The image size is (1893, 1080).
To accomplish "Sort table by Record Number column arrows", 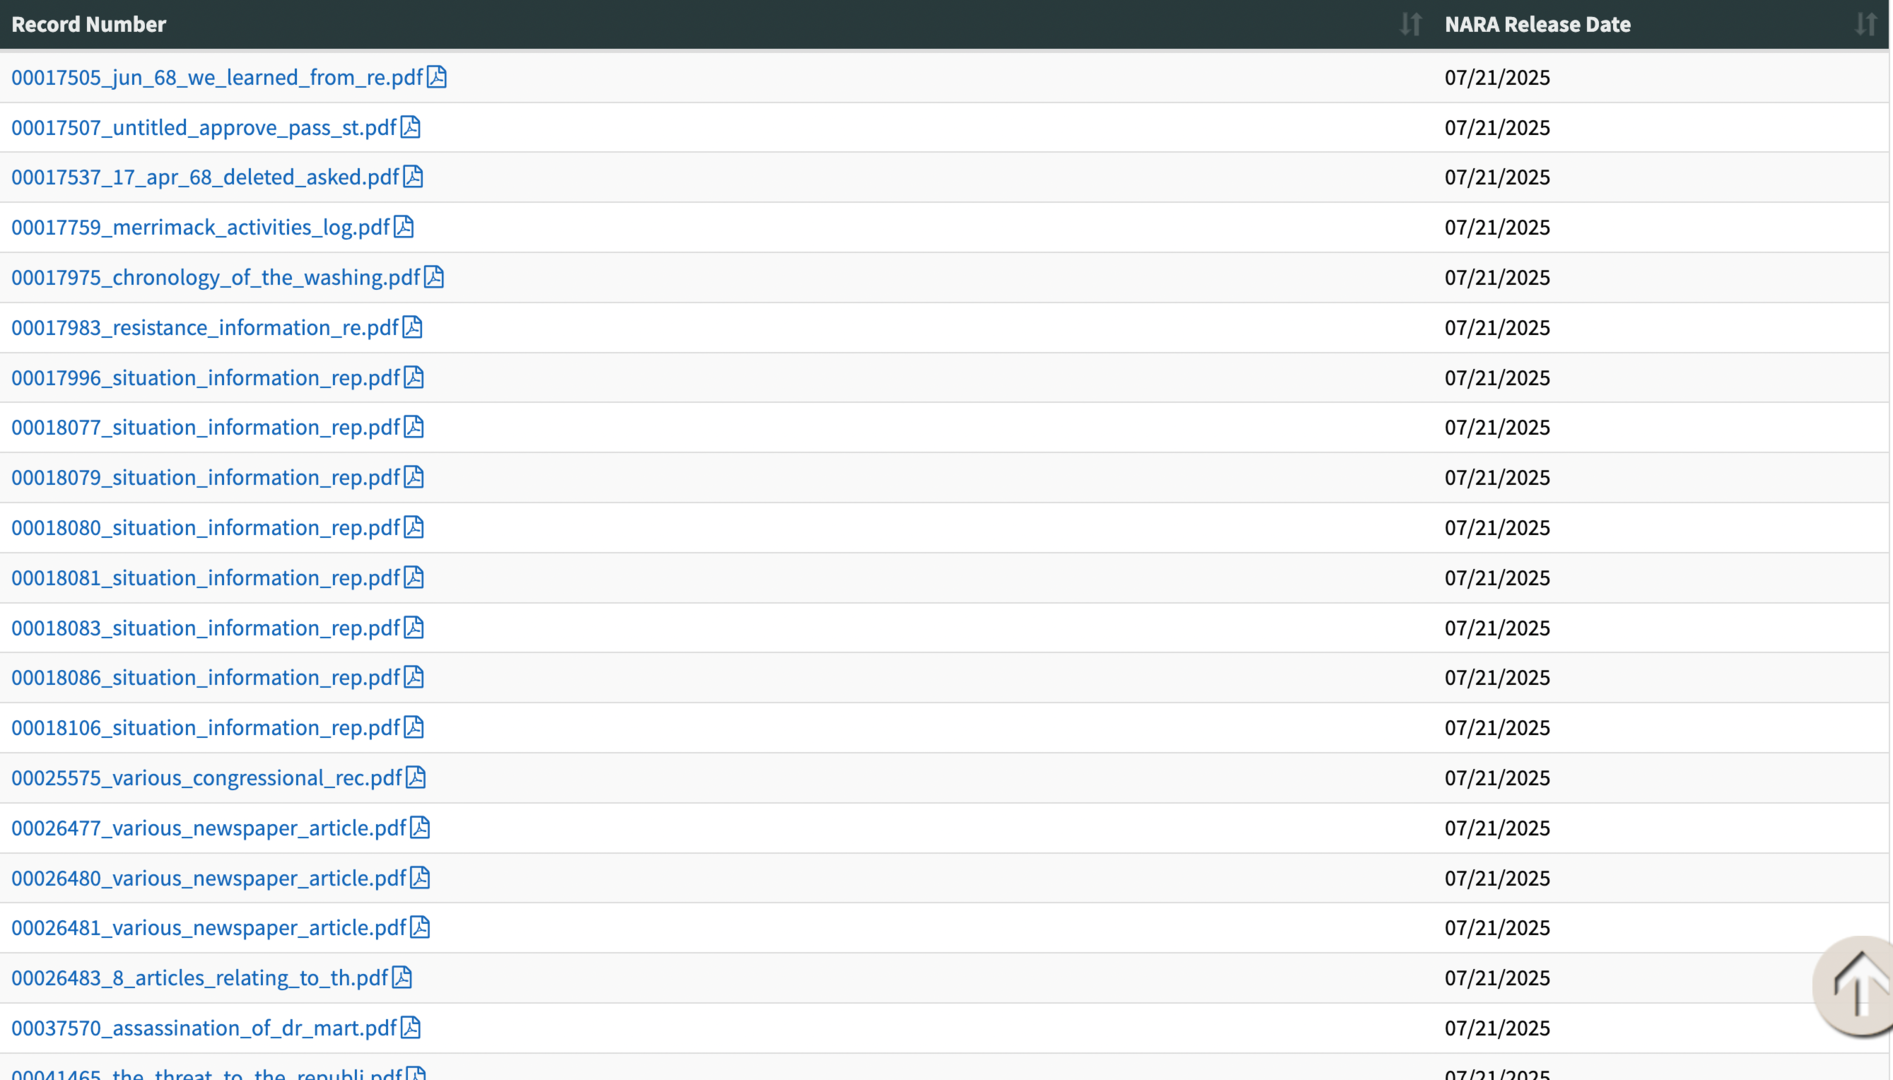I will 1410,24.
